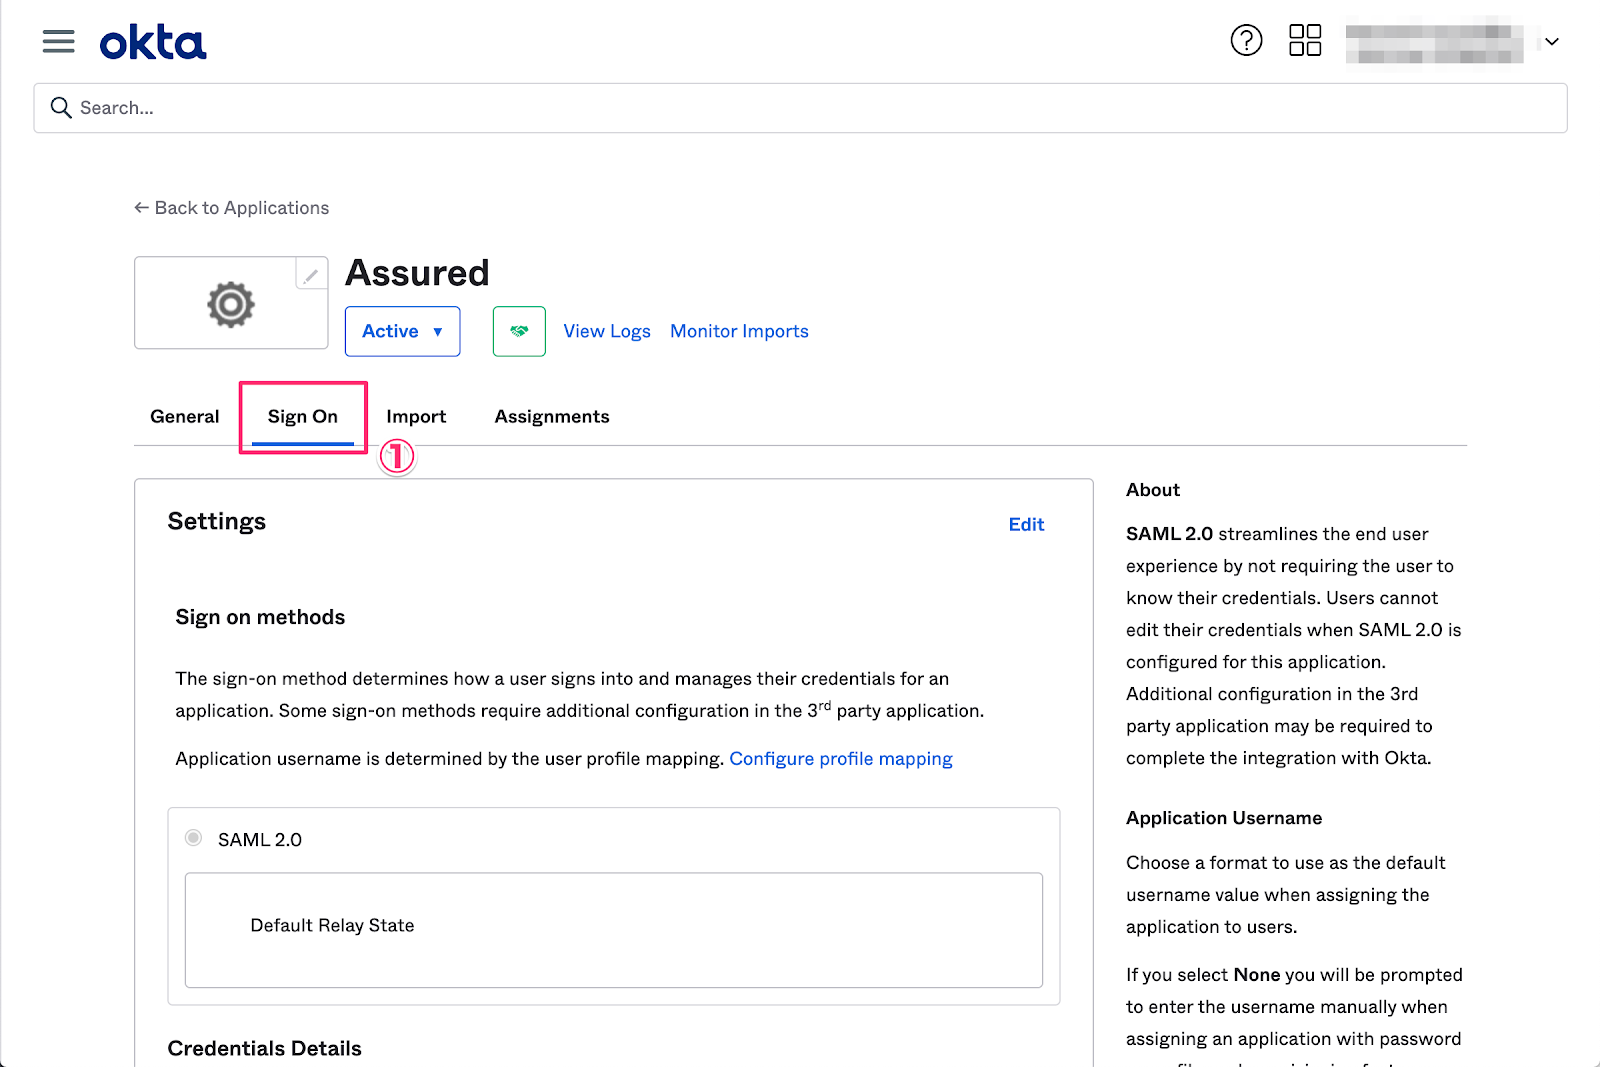Image resolution: width=1600 pixels, height=1067 pixels.
Task: Click the green handshake icon button
Action: [x=519, y=331]
